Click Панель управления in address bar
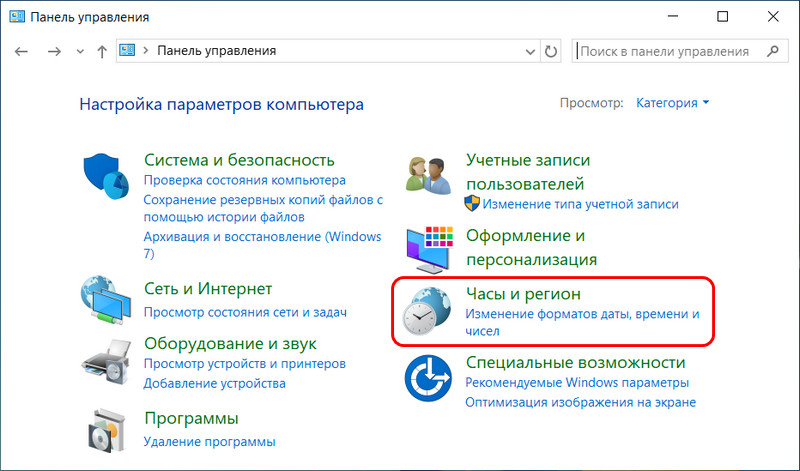The height and width of the screenshot is (471, 800). pyautogui.click(x=216, y=51)
